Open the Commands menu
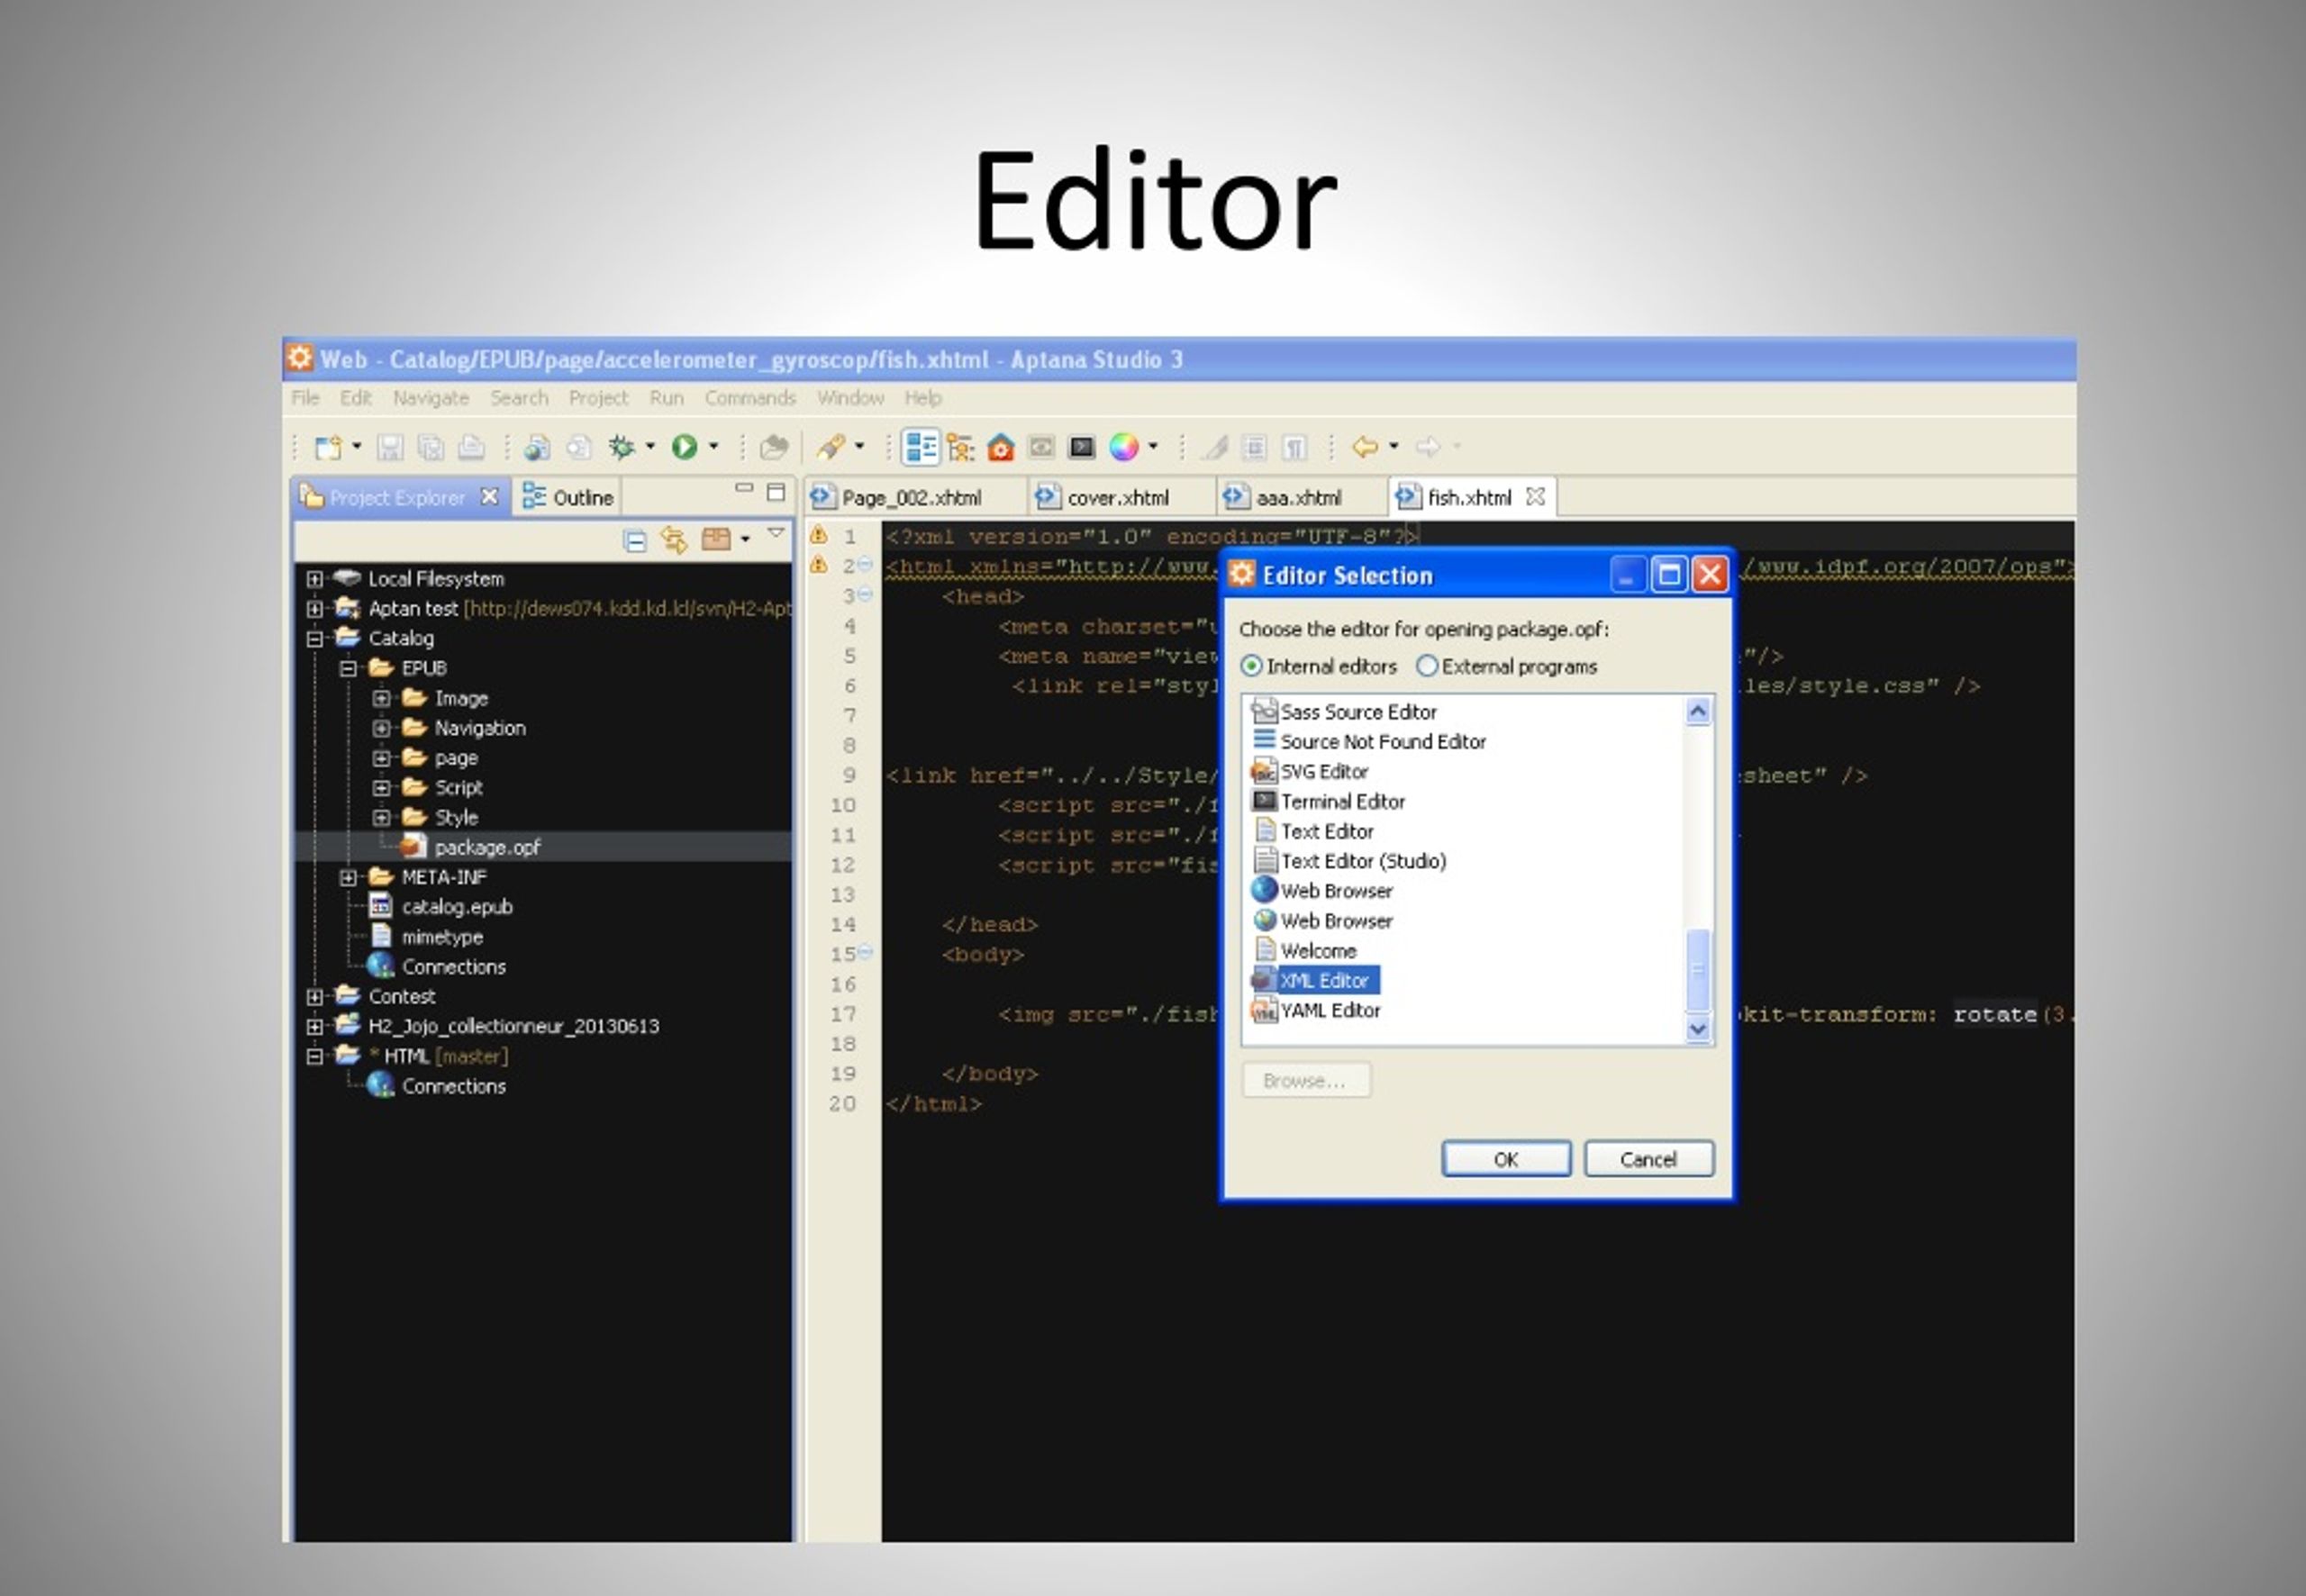Screen dimensions: 2306x1596 click(750, 398)
